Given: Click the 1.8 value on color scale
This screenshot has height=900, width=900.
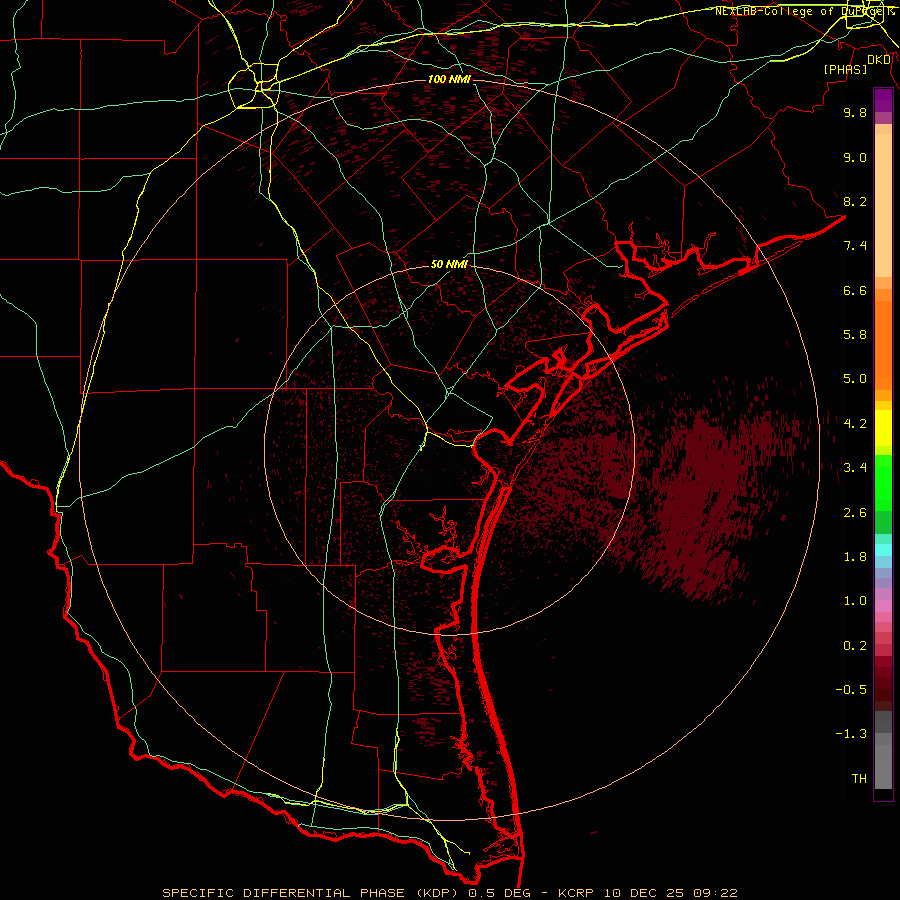Looking at the screenshot, I should coord(855,557).
